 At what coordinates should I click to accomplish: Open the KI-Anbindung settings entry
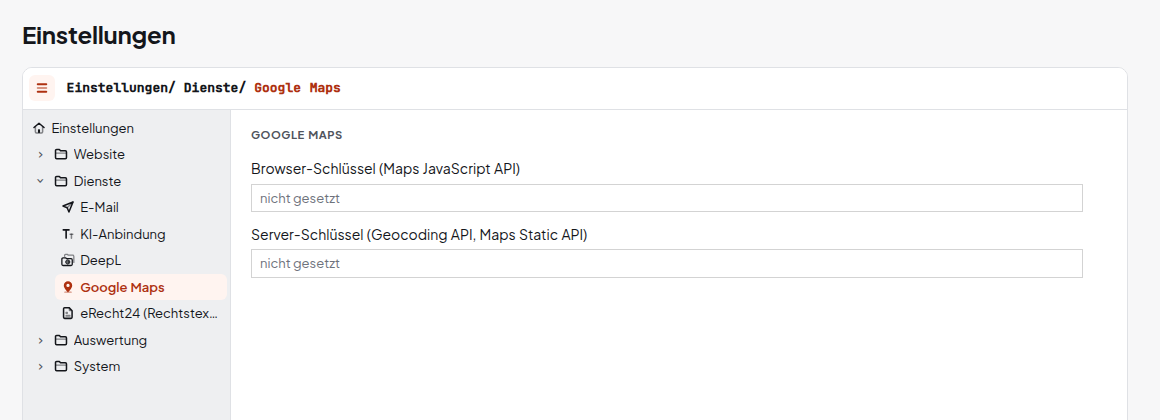(x=123, y=235)
